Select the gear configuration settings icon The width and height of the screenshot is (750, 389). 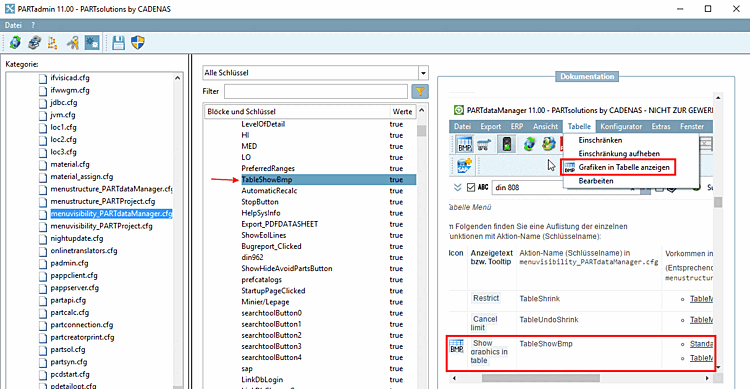click(x=92, y=43)
